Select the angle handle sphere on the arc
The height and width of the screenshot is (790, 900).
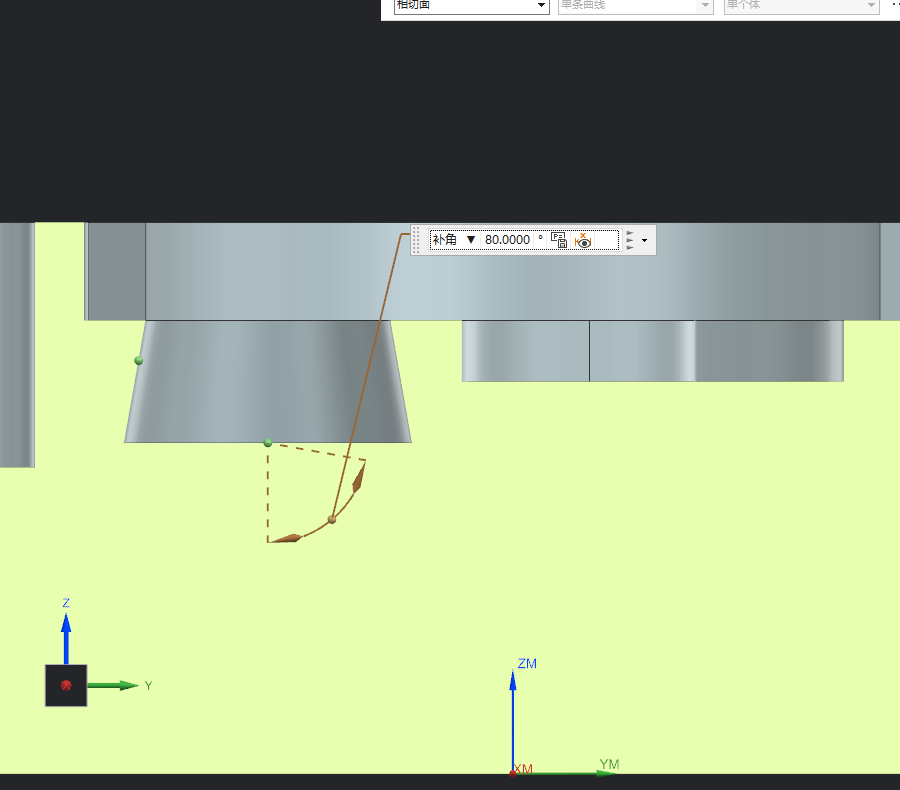point(332,520)
